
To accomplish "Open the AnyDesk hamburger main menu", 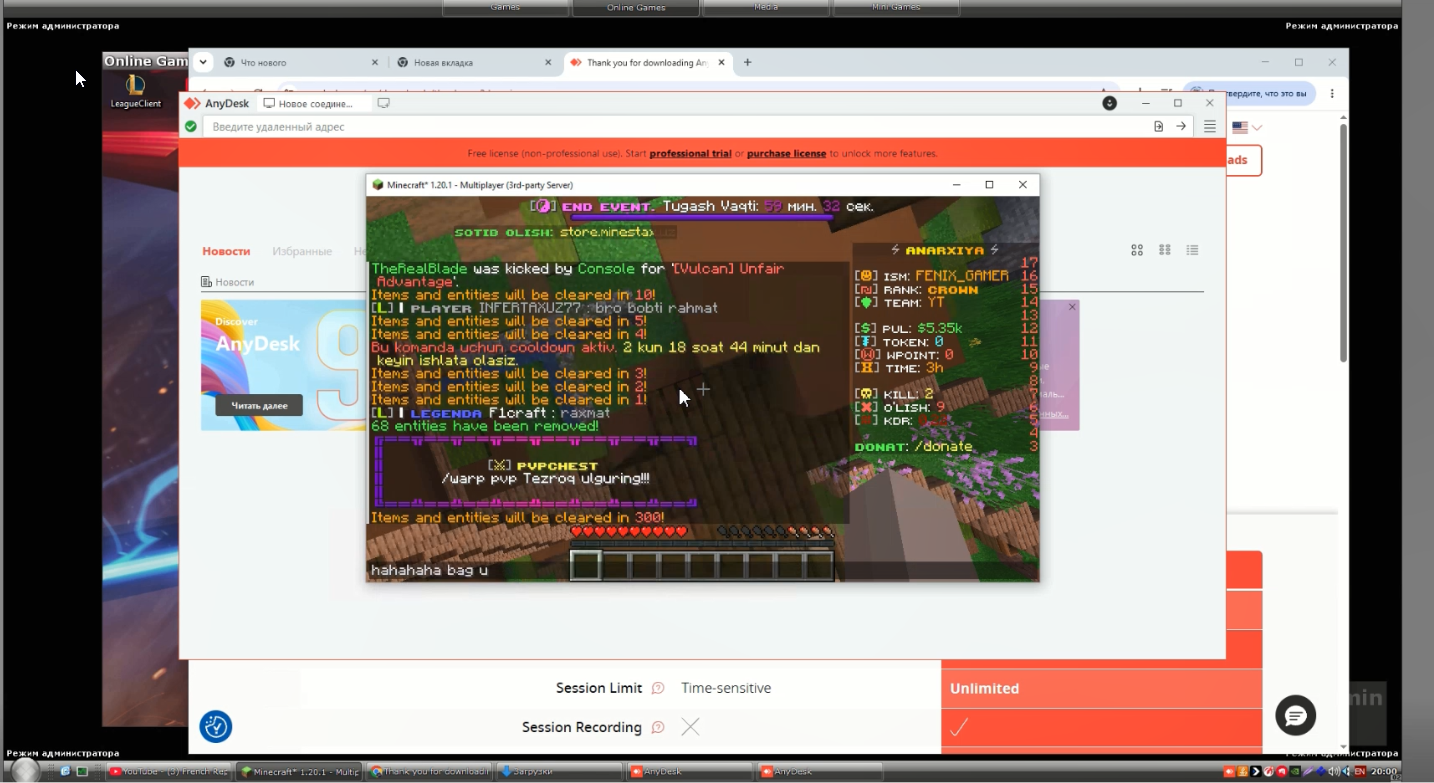I will point(1210,126).
